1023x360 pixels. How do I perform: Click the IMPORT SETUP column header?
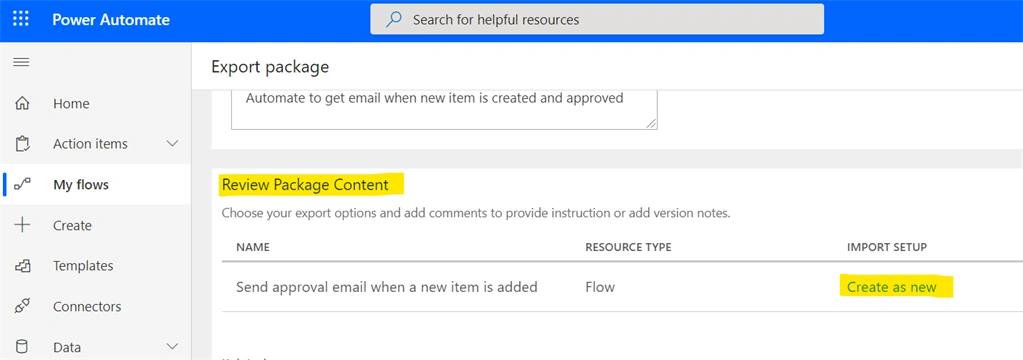(x=887, y=247)
